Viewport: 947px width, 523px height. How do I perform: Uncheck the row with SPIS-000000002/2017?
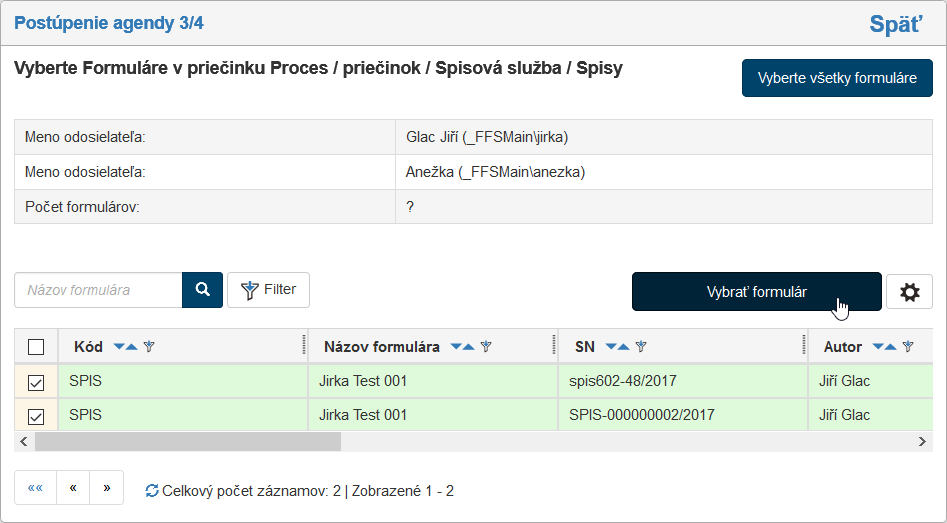[36, 416]
